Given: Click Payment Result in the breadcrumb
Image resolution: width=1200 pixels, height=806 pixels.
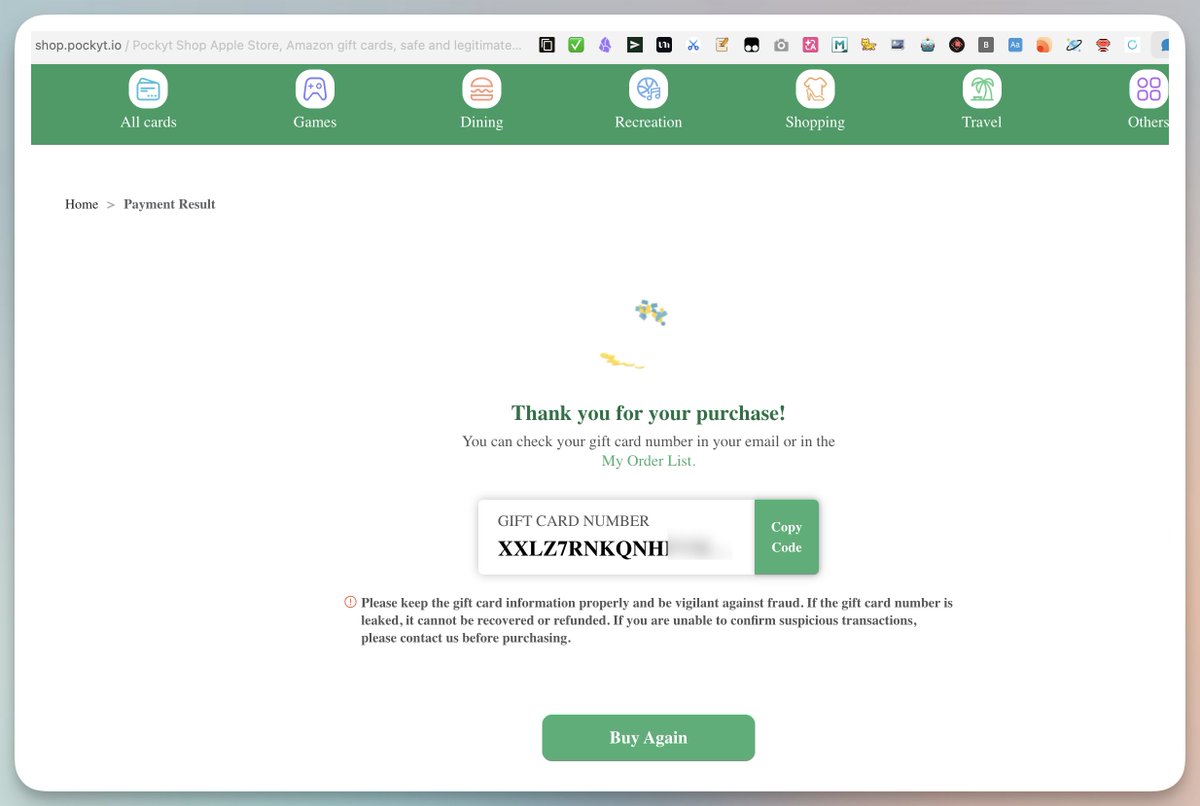Looking at the screenshot, I should 170,204.
